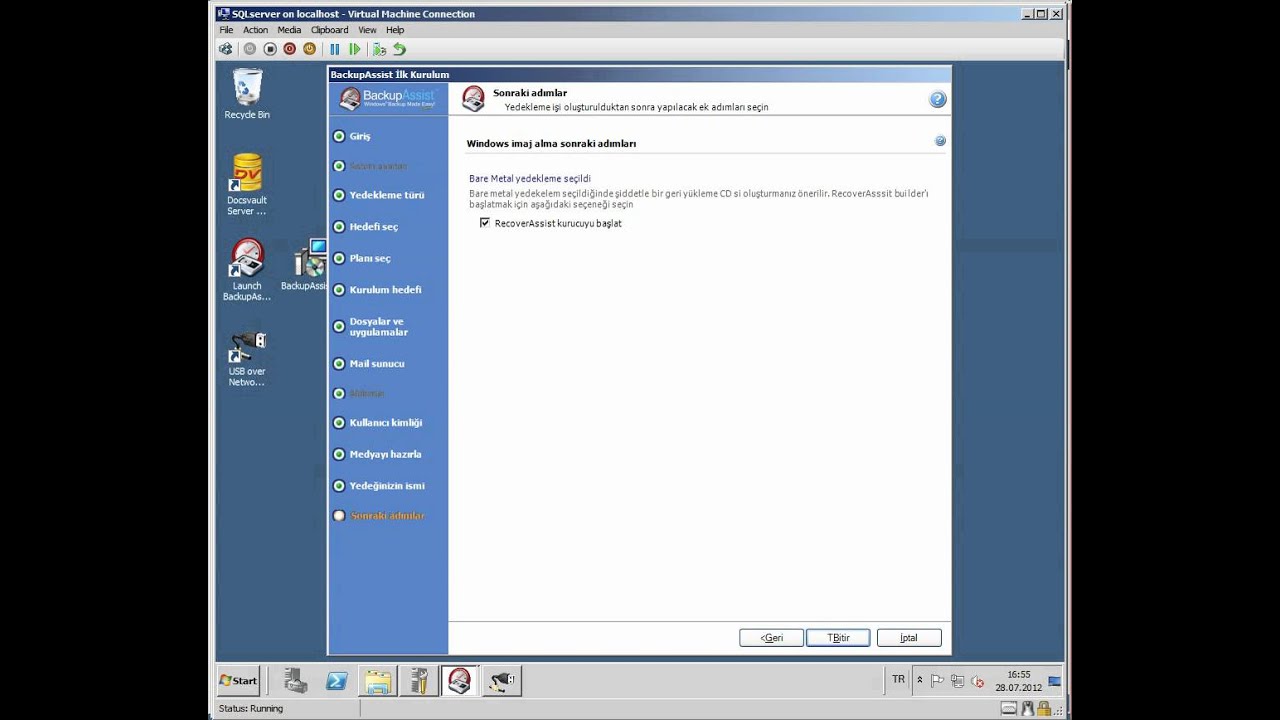Viewport: 1280px width, 720px height.
Task: Show hidden tray icons arrow
Action: (x=920, y=681)
